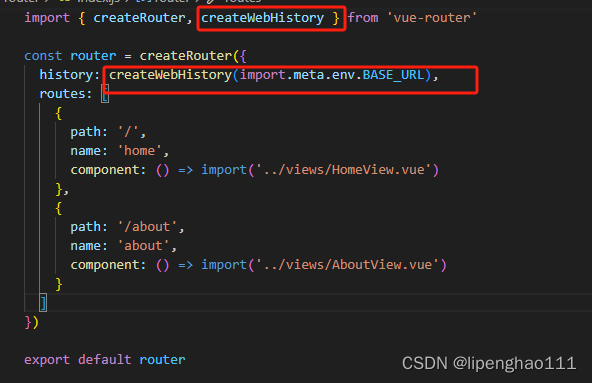Click the '../views/AboutView.vue' import path

coord(347,265)
